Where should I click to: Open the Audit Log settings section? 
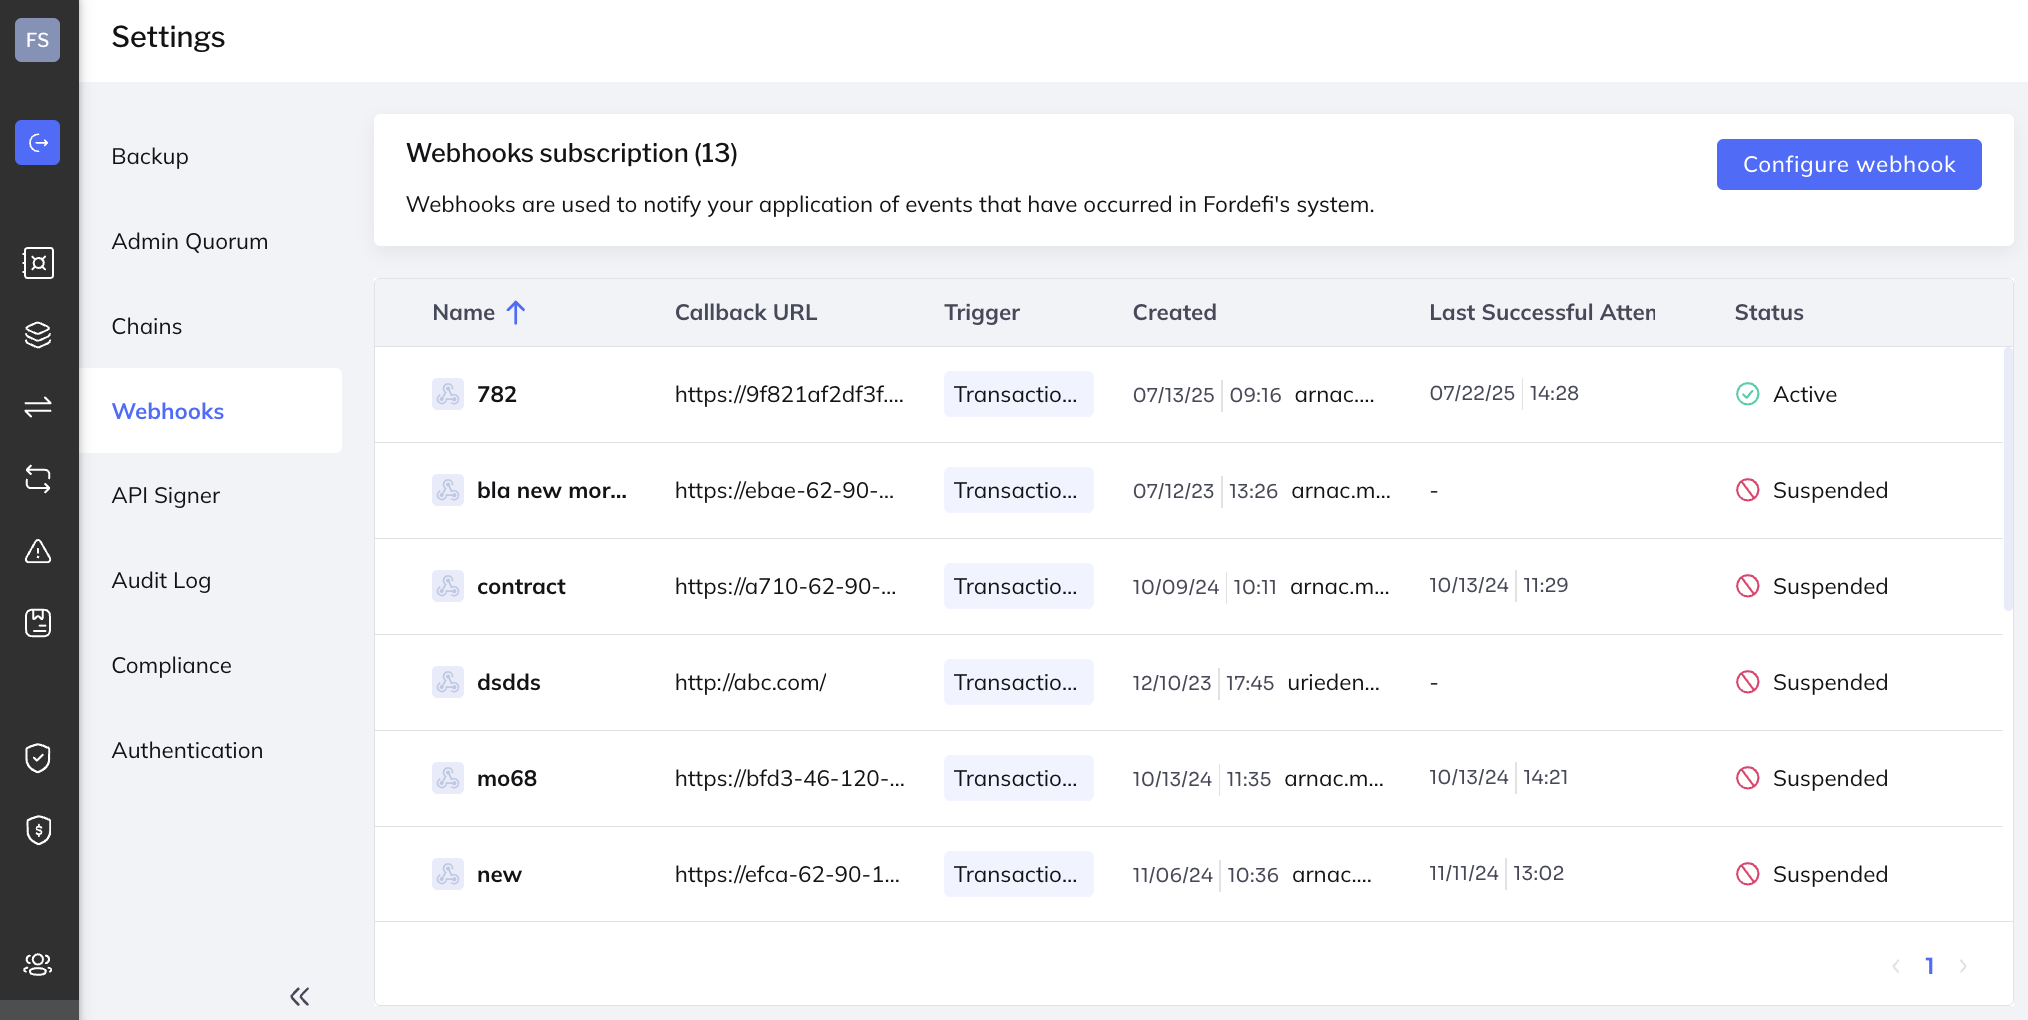pyautogui.click(x=161, y=581)
